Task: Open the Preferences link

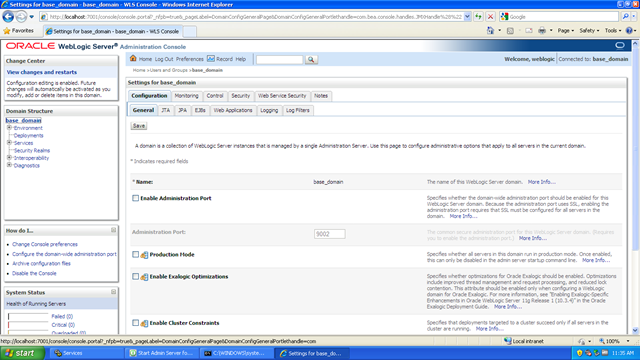Action: point(190,59)
